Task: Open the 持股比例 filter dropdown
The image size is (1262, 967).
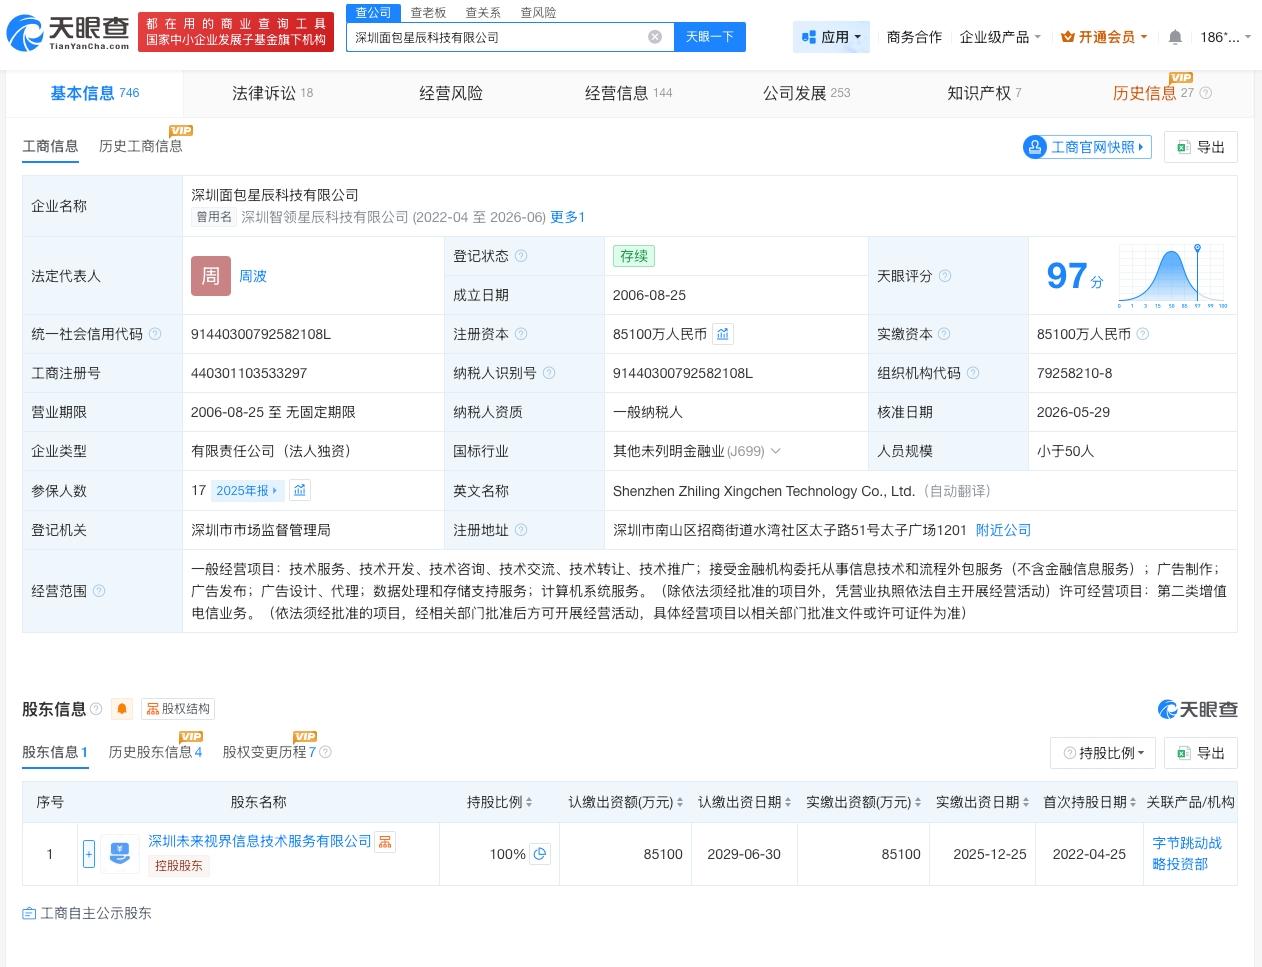Action: coord(1103,753)
